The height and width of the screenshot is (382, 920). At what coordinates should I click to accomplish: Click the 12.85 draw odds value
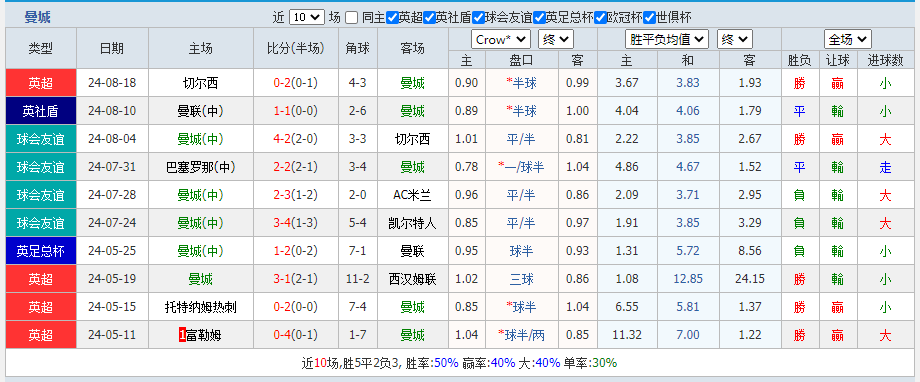pos(688,279)
